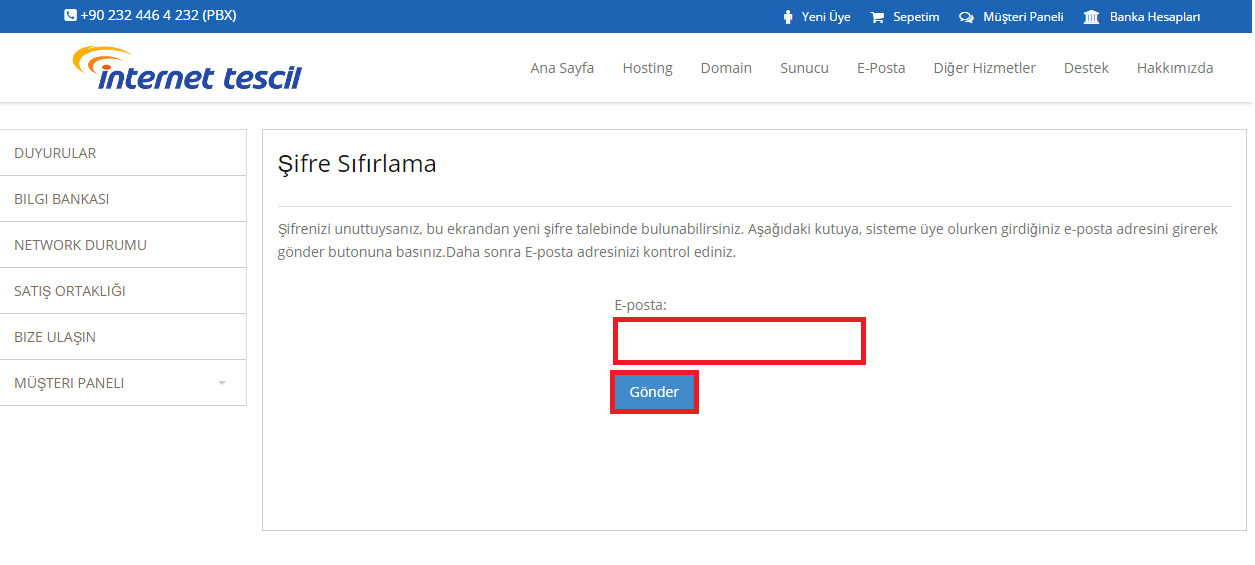Click the E-posta: field label

pos(640,305)
